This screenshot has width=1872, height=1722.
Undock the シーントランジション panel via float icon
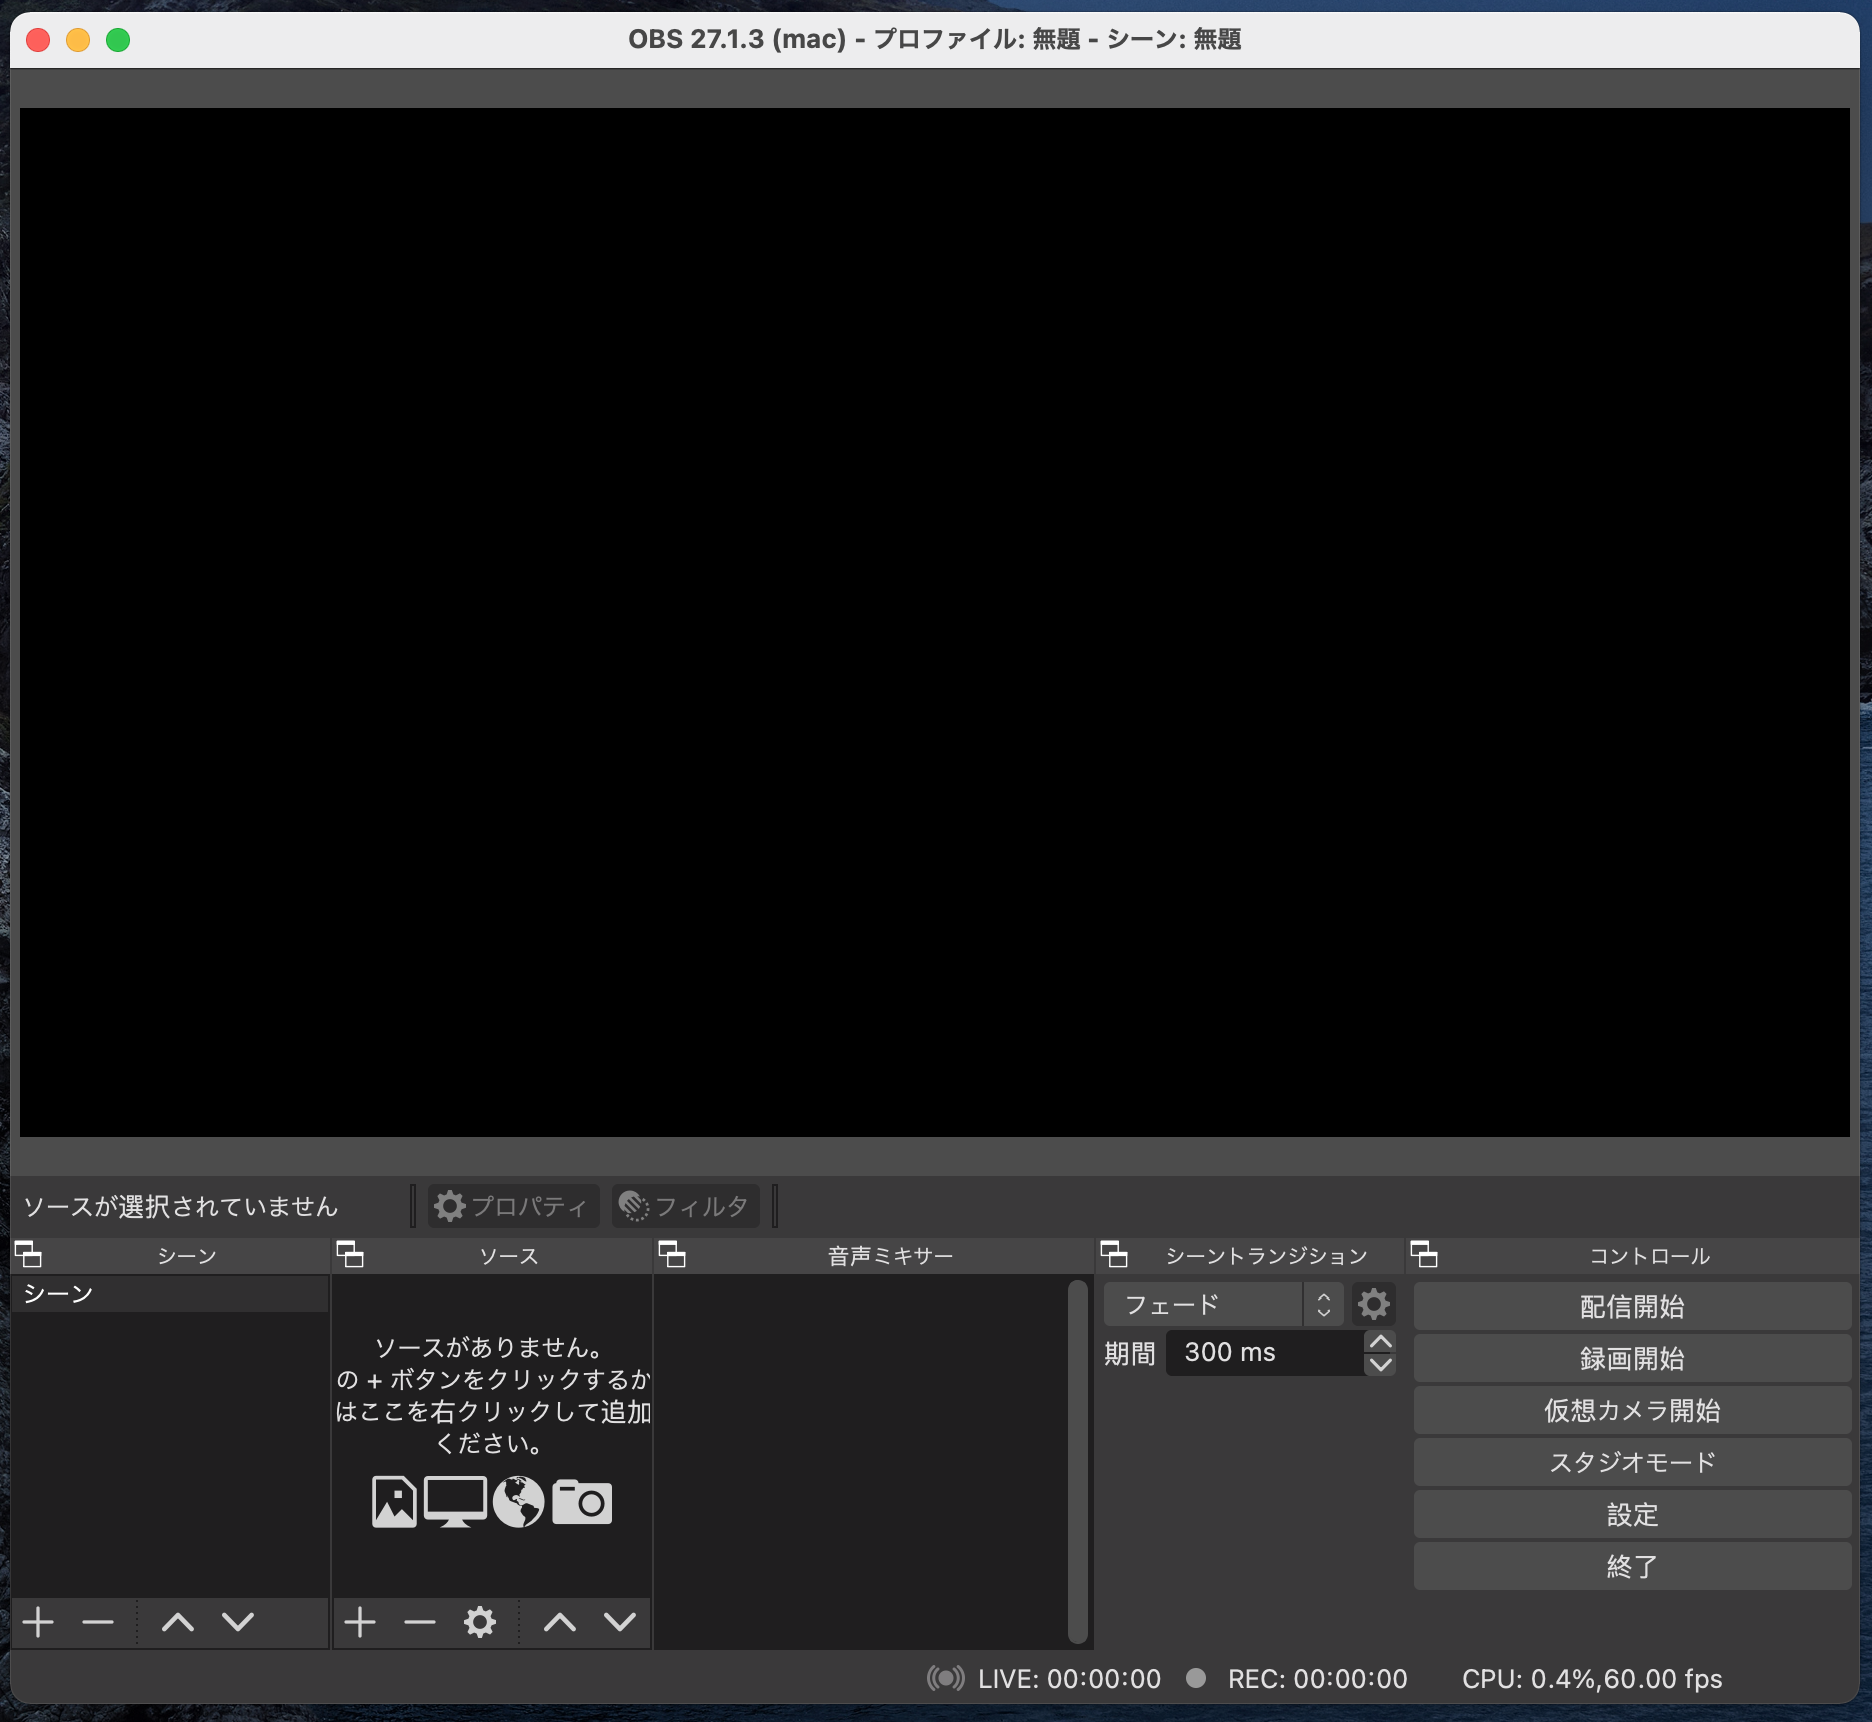click(x=1114, y=1254)
